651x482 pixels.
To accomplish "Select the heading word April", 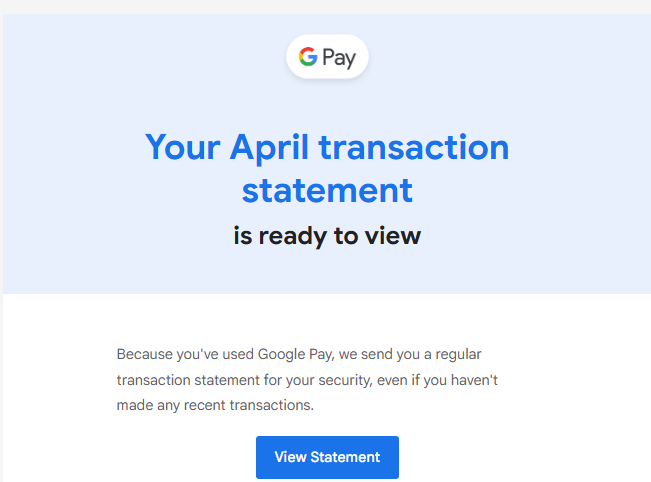I will click(269, 149).
